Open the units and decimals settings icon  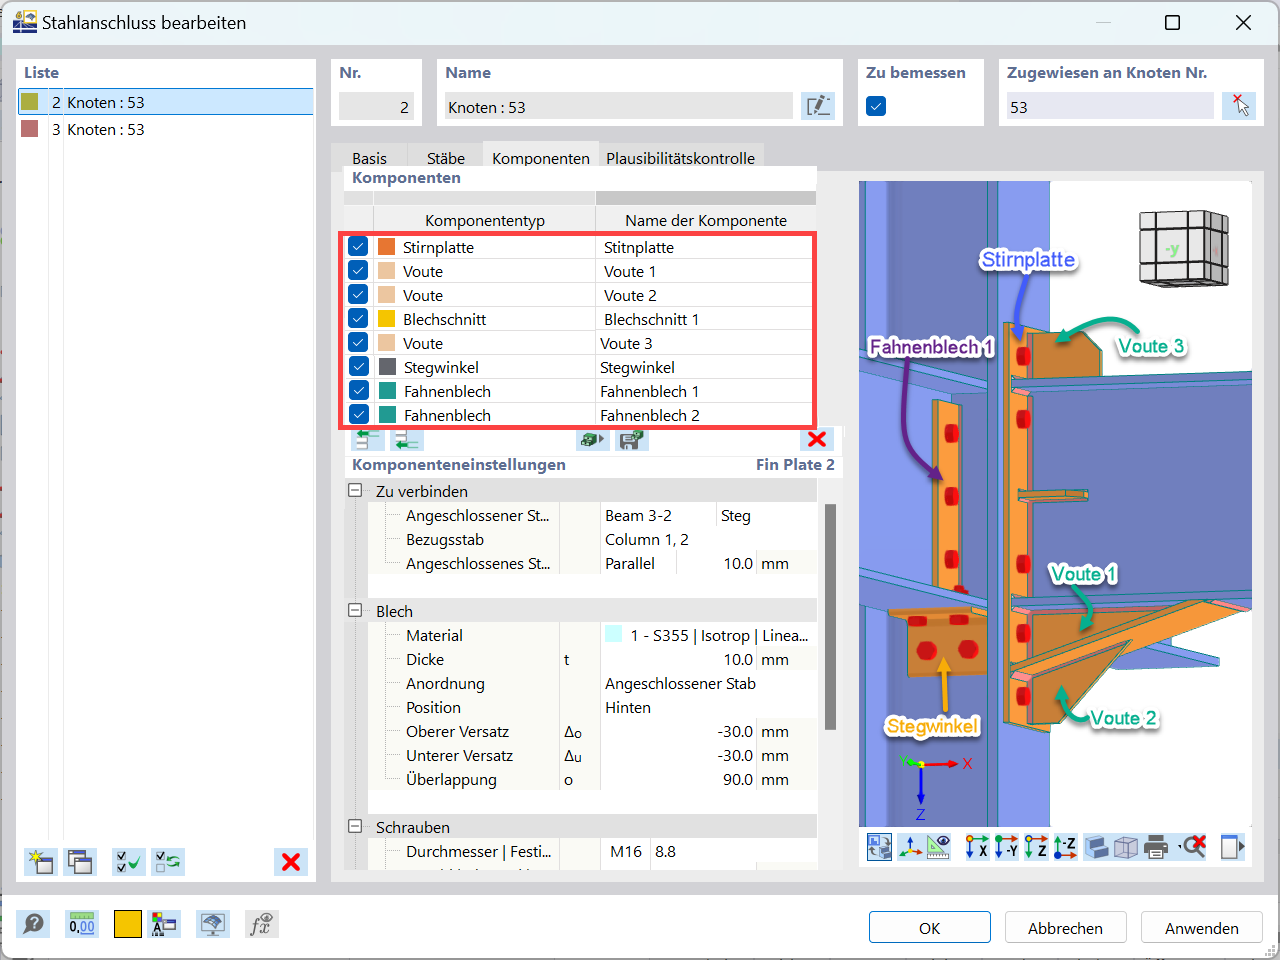point(82,924)
